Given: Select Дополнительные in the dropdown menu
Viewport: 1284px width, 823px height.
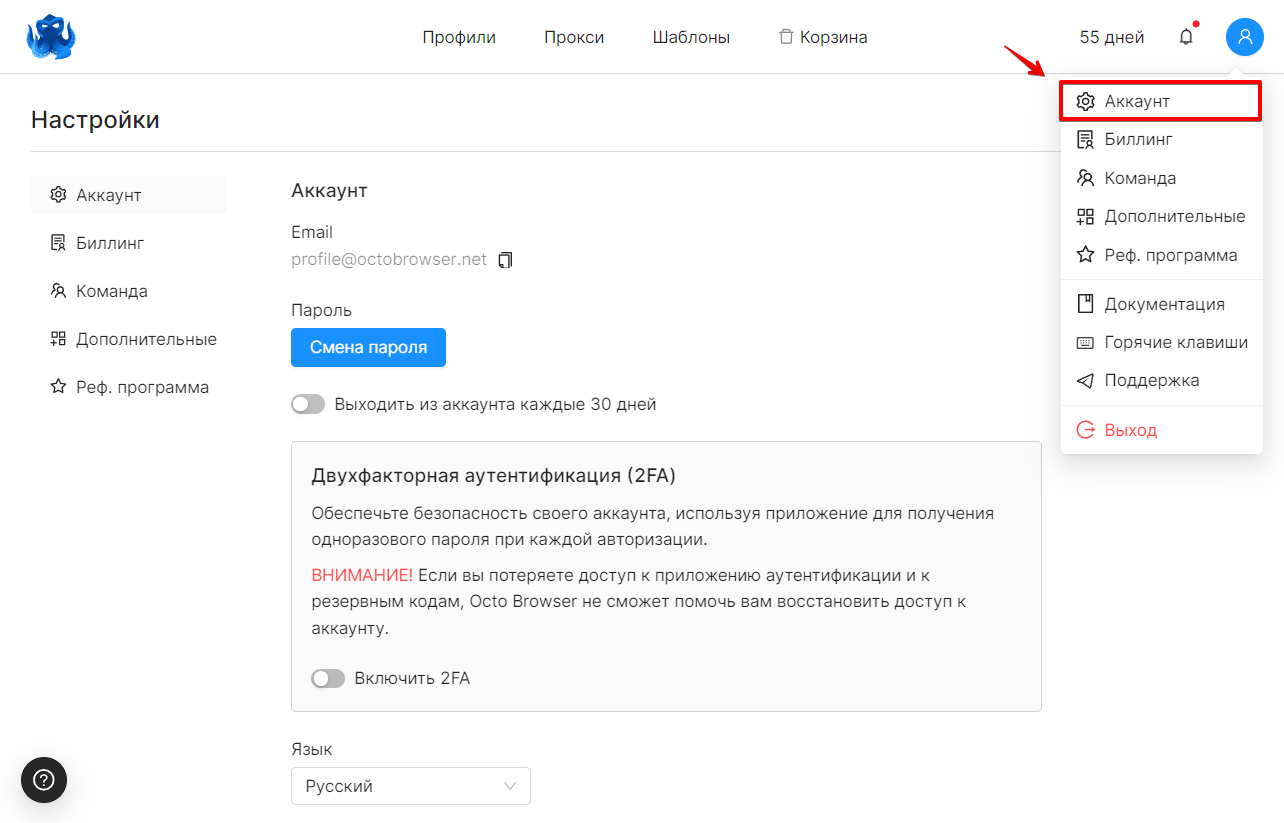Looking at the screenshot, I should [1161, 216].
